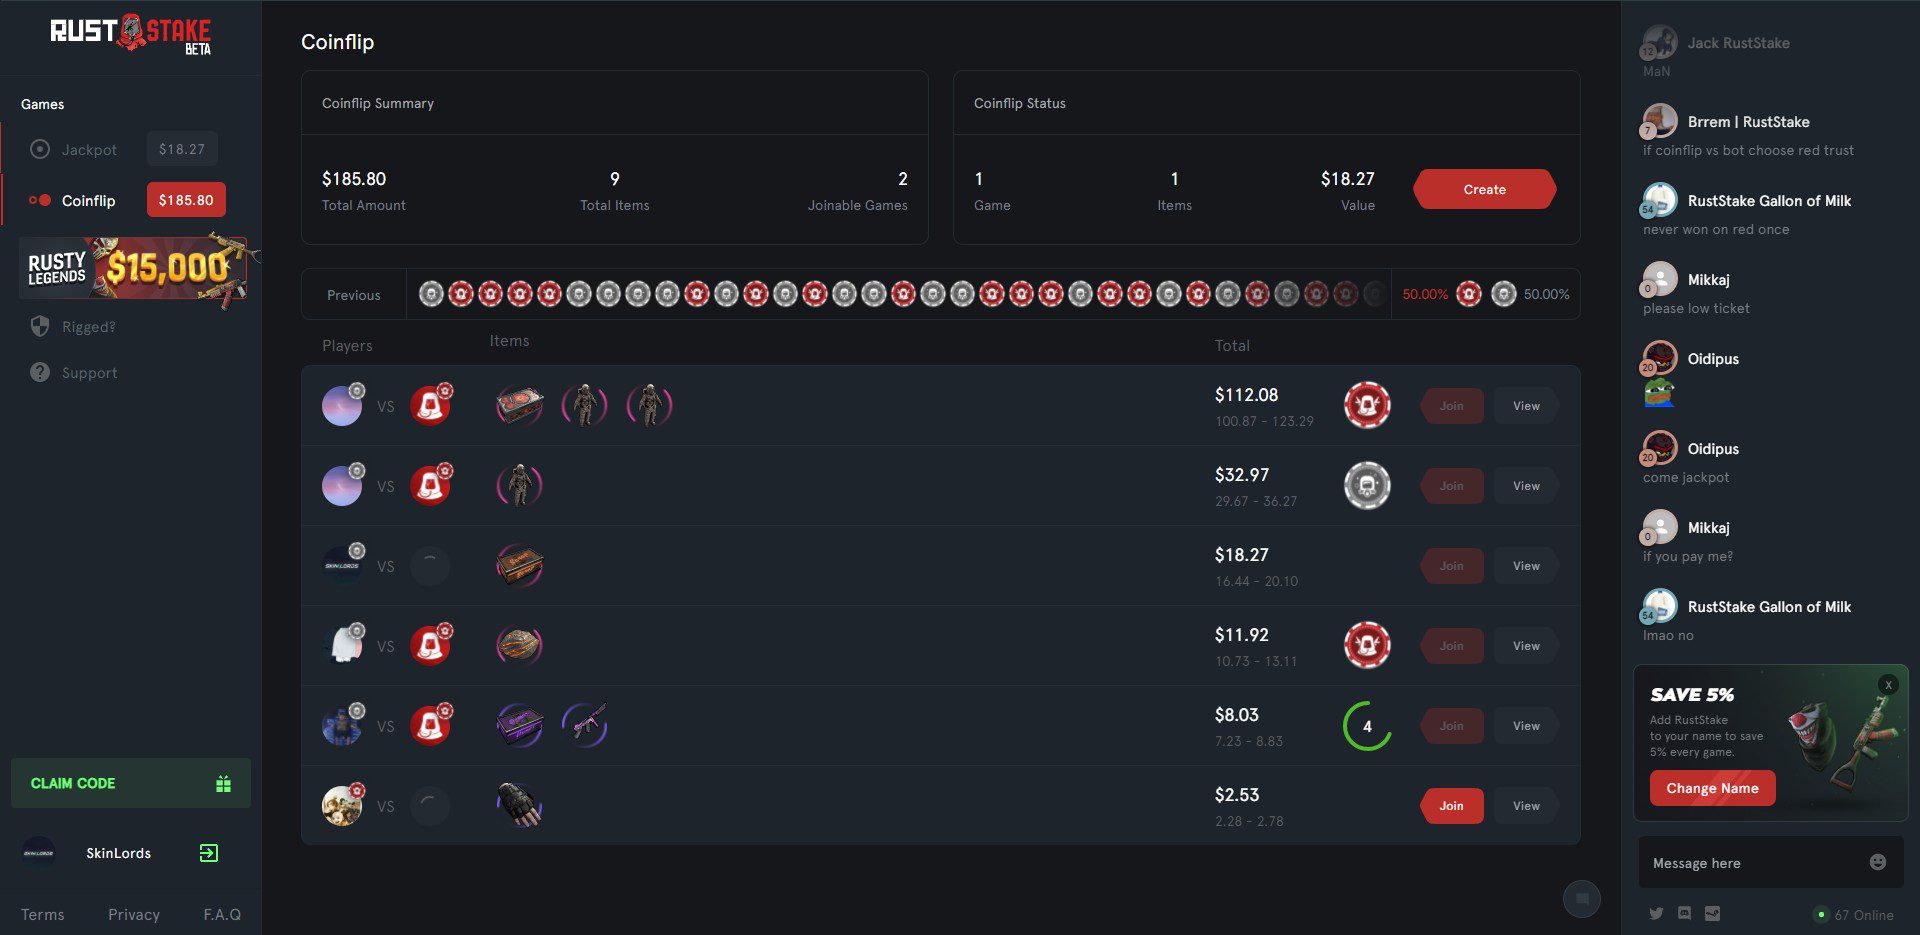Focus the 'Message here' chat input
Image resolution: width=1920 pixels, height=935 pixels.
coord(1750,863)
